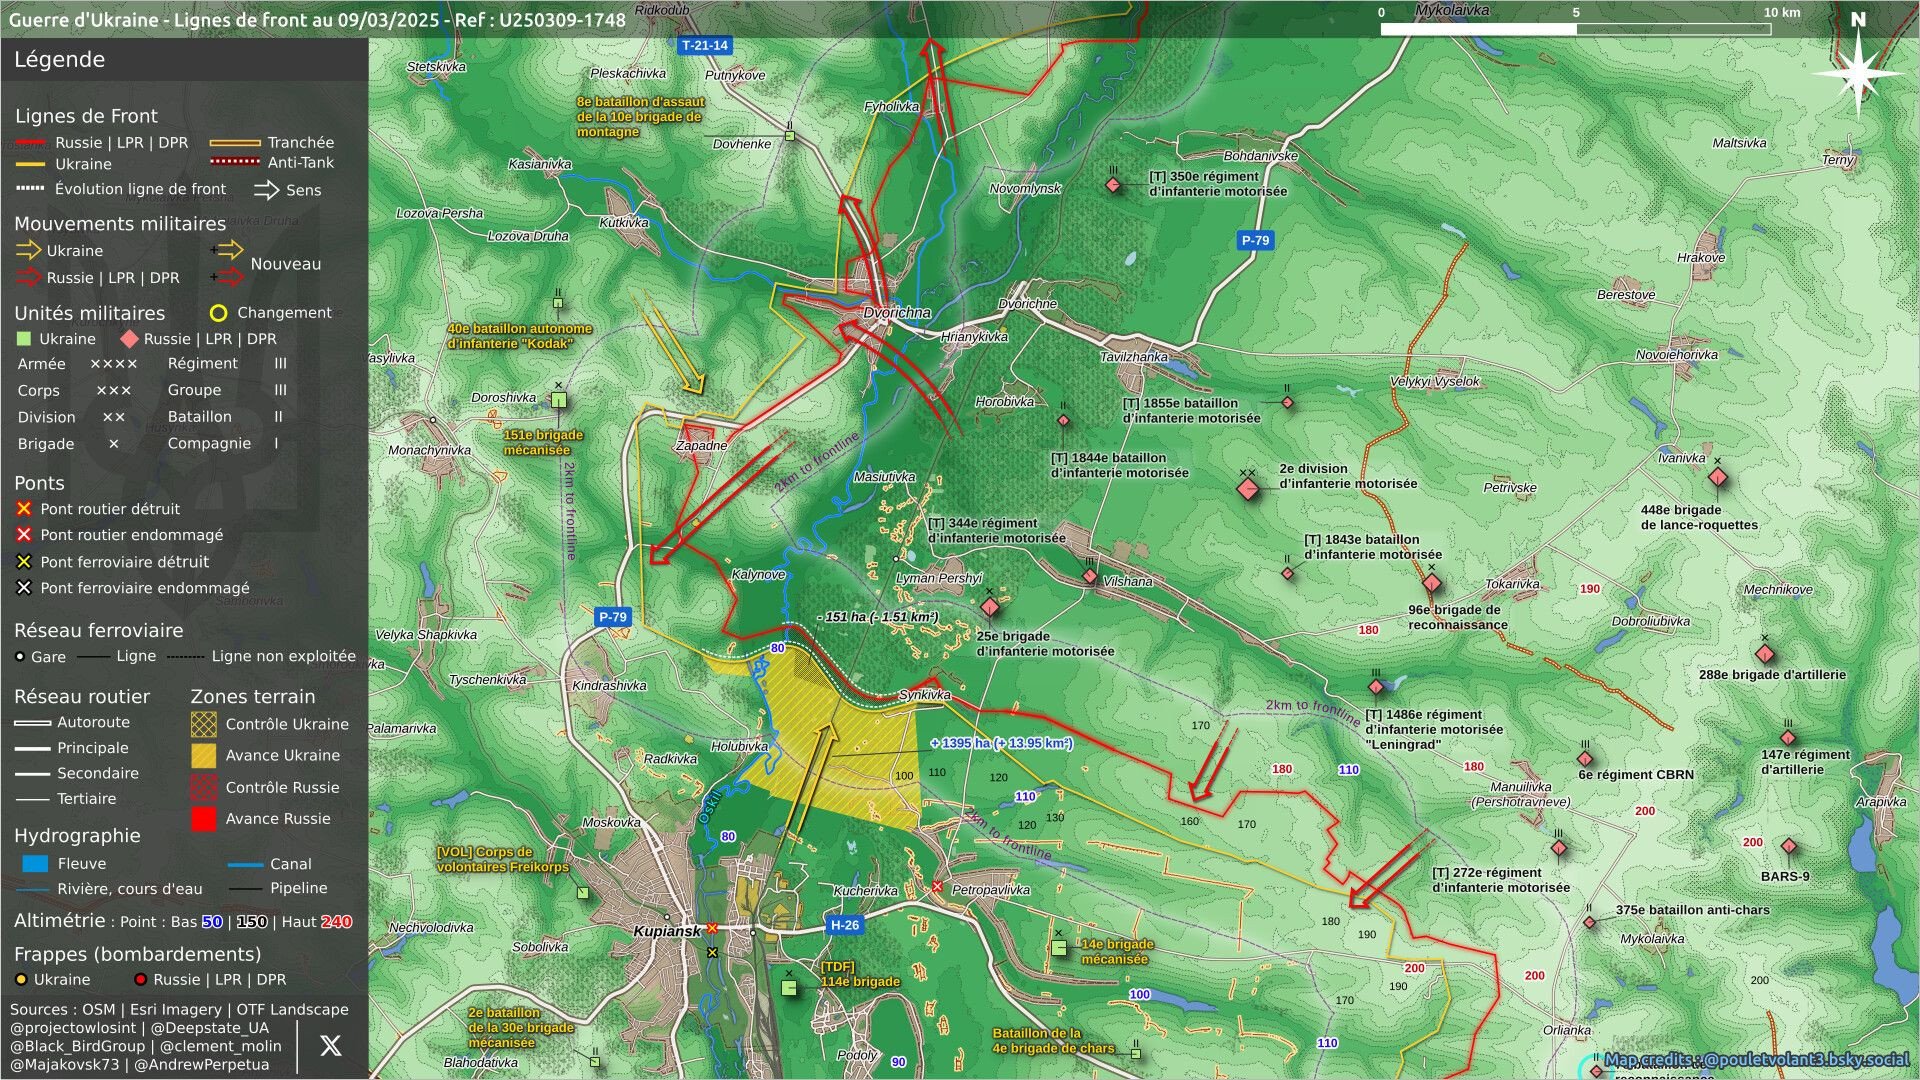Click the Tavilzhanka village label
1920x1080 pixels.
coord(1134,357)
